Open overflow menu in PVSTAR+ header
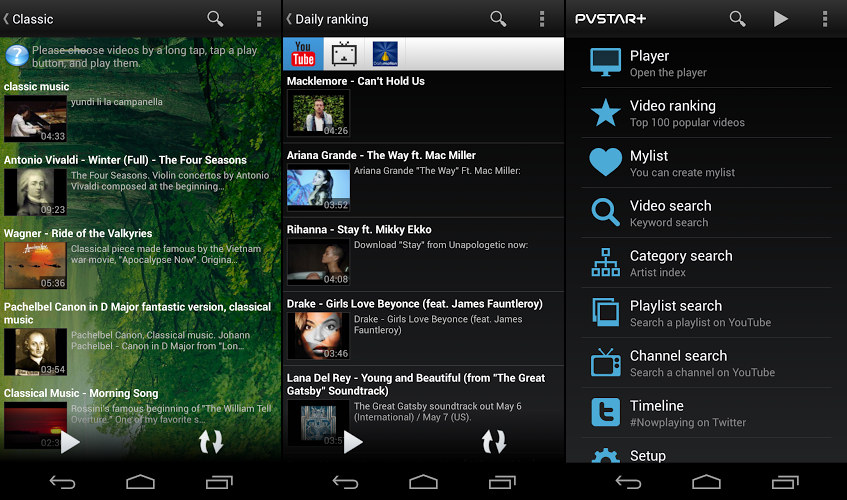This screenshot has width=847, height=500. pos(824,19)
